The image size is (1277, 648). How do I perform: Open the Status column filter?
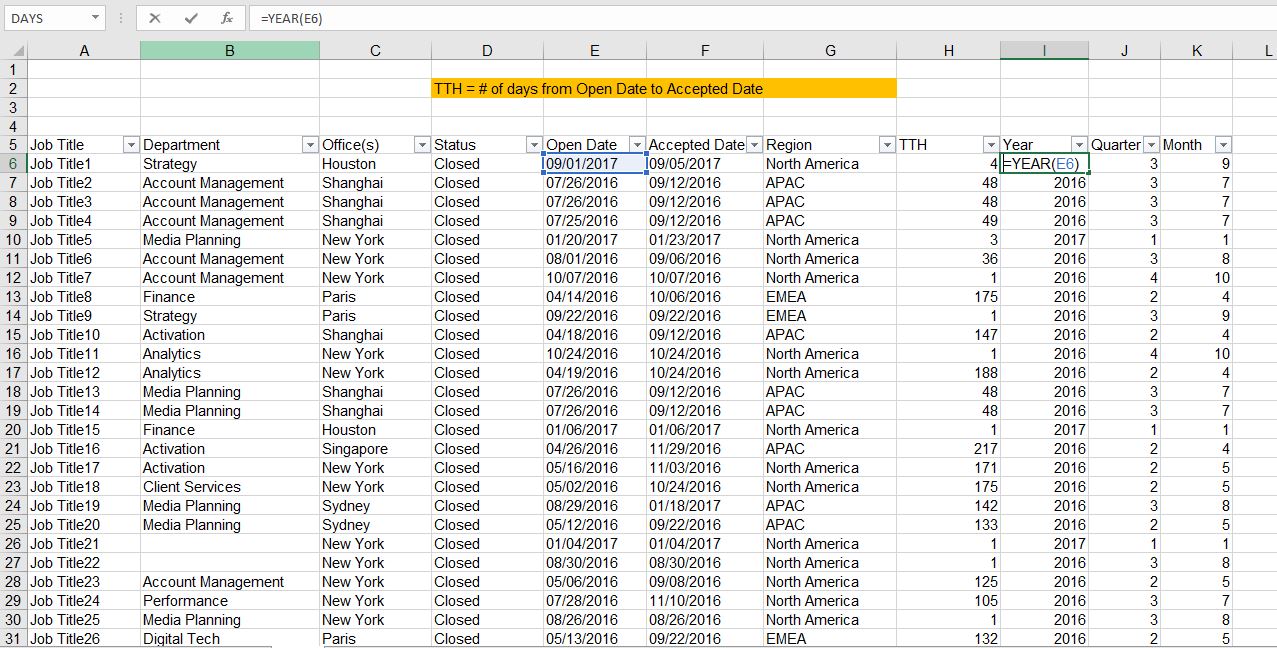(533, 145)
